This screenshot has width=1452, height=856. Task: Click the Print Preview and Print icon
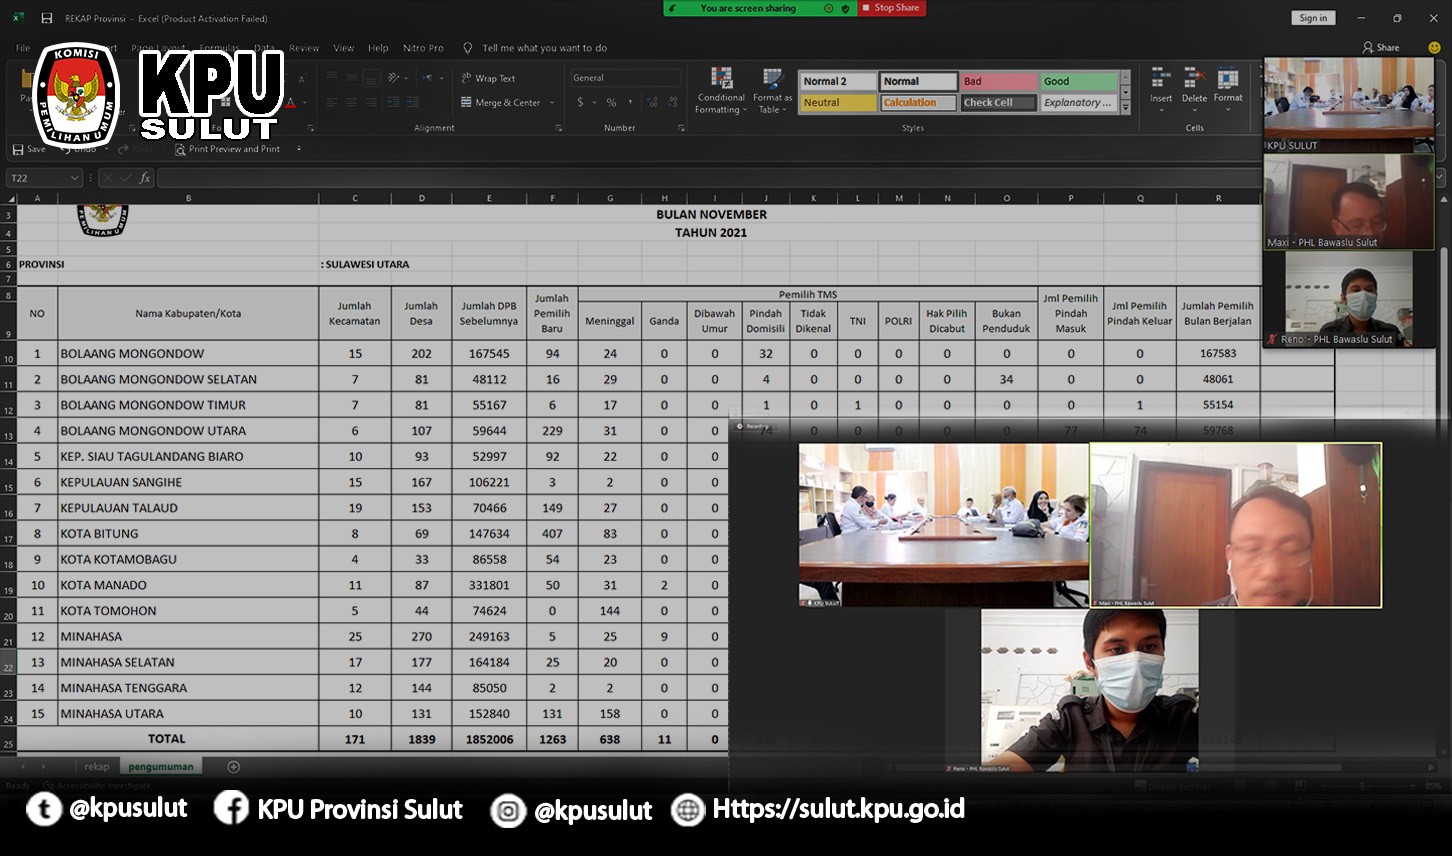click(x=181, y=149)
